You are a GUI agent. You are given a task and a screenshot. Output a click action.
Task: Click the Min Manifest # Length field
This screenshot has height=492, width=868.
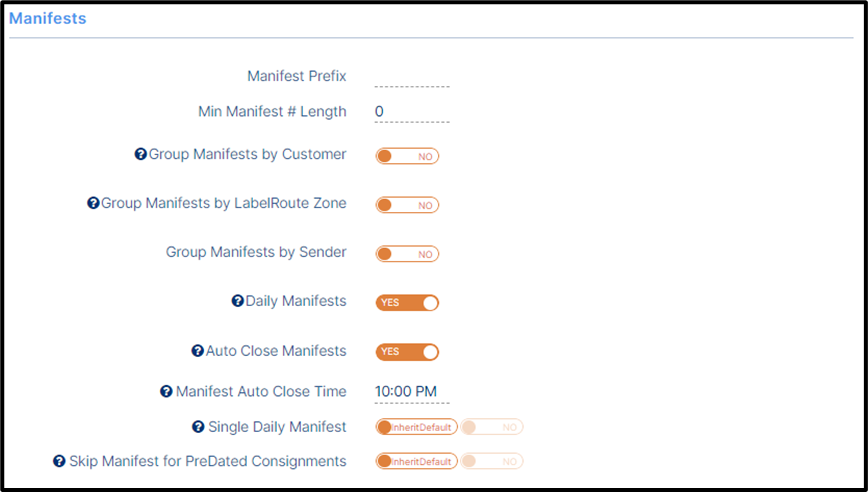(x=412, y=112)
